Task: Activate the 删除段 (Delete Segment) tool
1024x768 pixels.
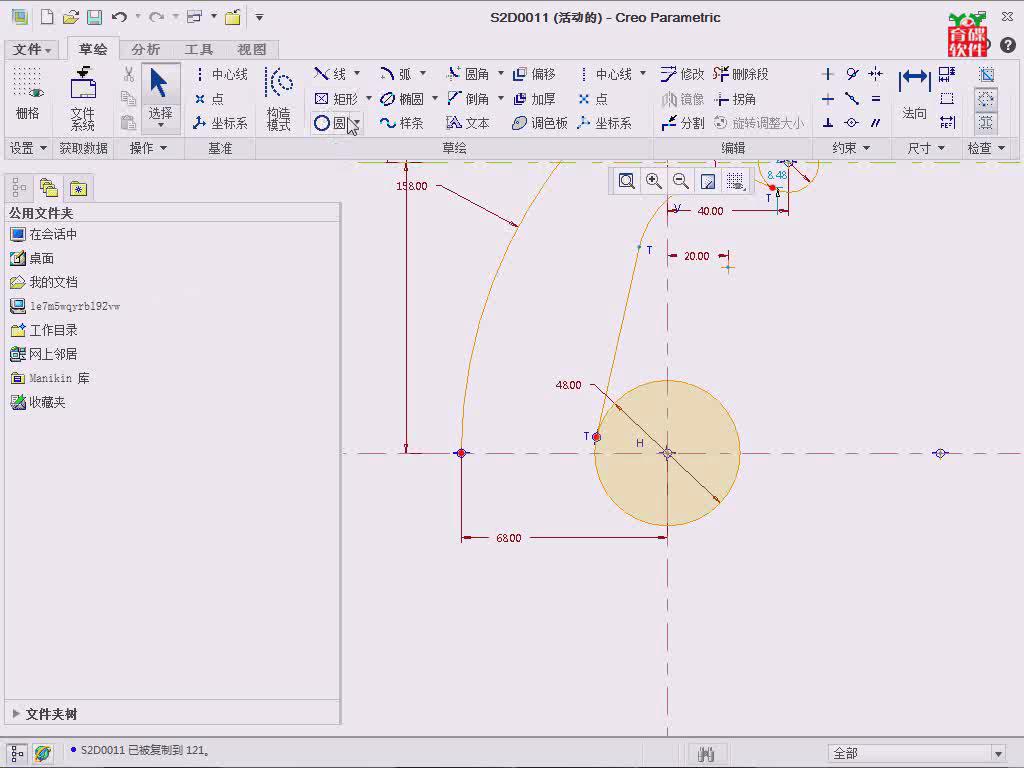Action: 741,74
